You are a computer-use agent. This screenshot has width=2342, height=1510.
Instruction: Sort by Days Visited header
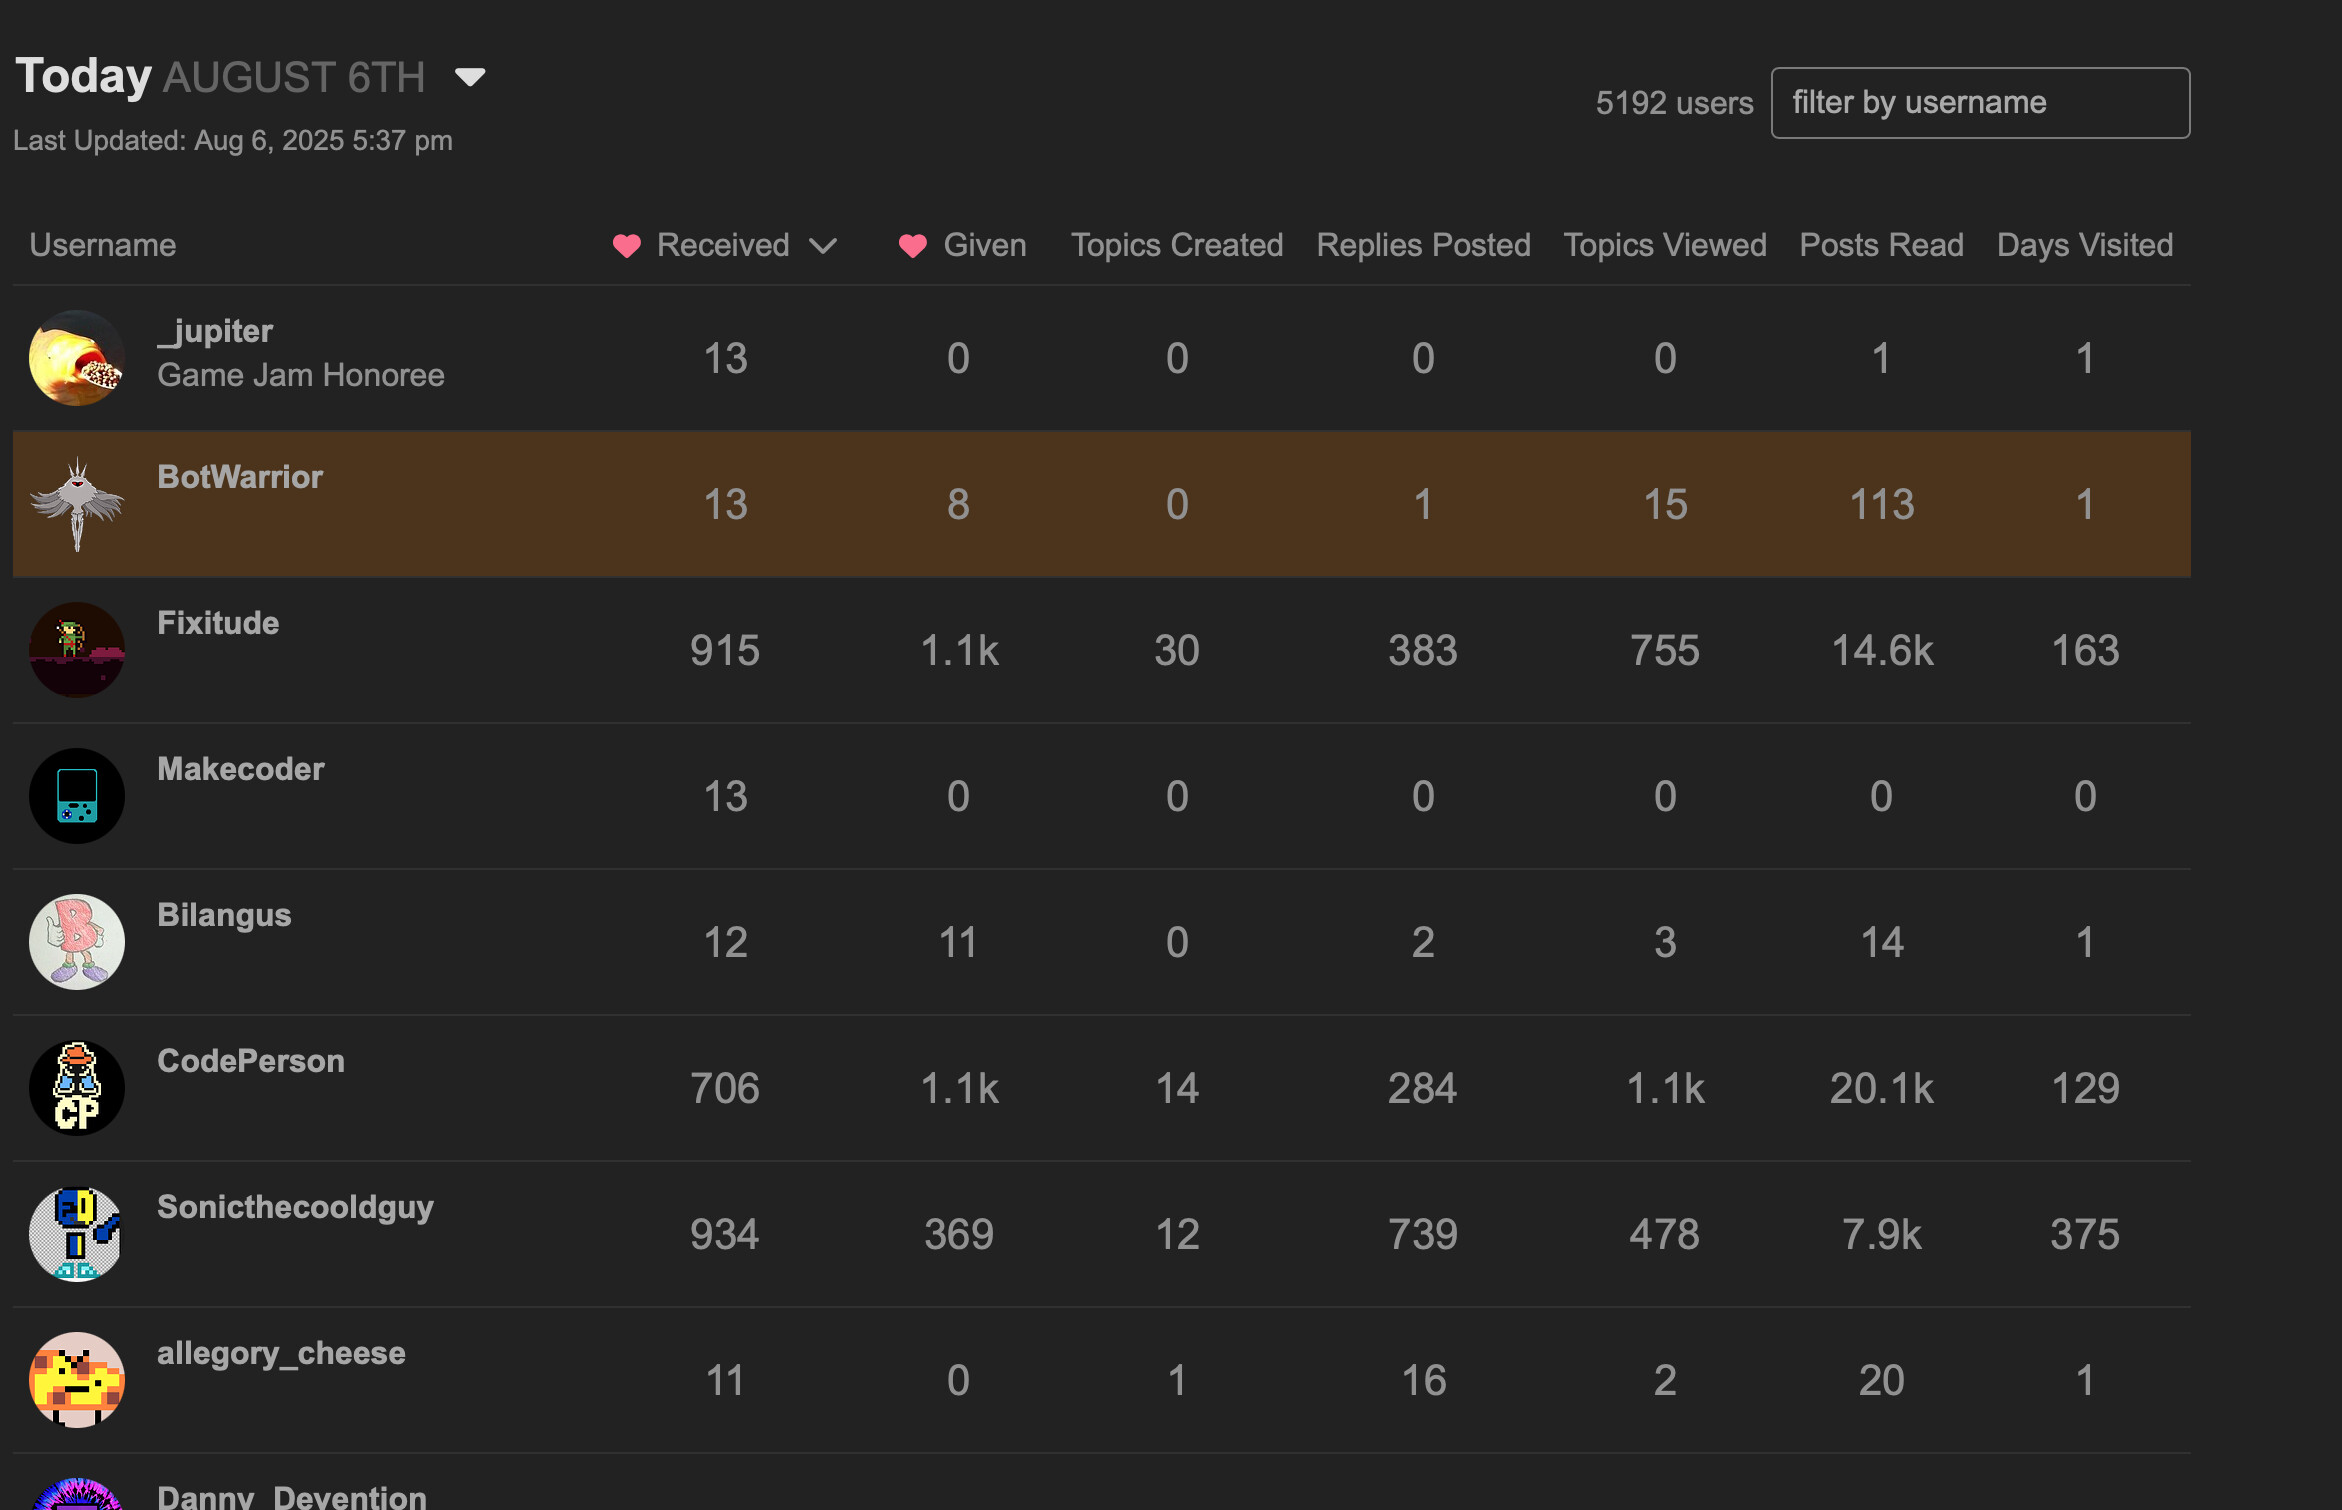[2085, 245]
